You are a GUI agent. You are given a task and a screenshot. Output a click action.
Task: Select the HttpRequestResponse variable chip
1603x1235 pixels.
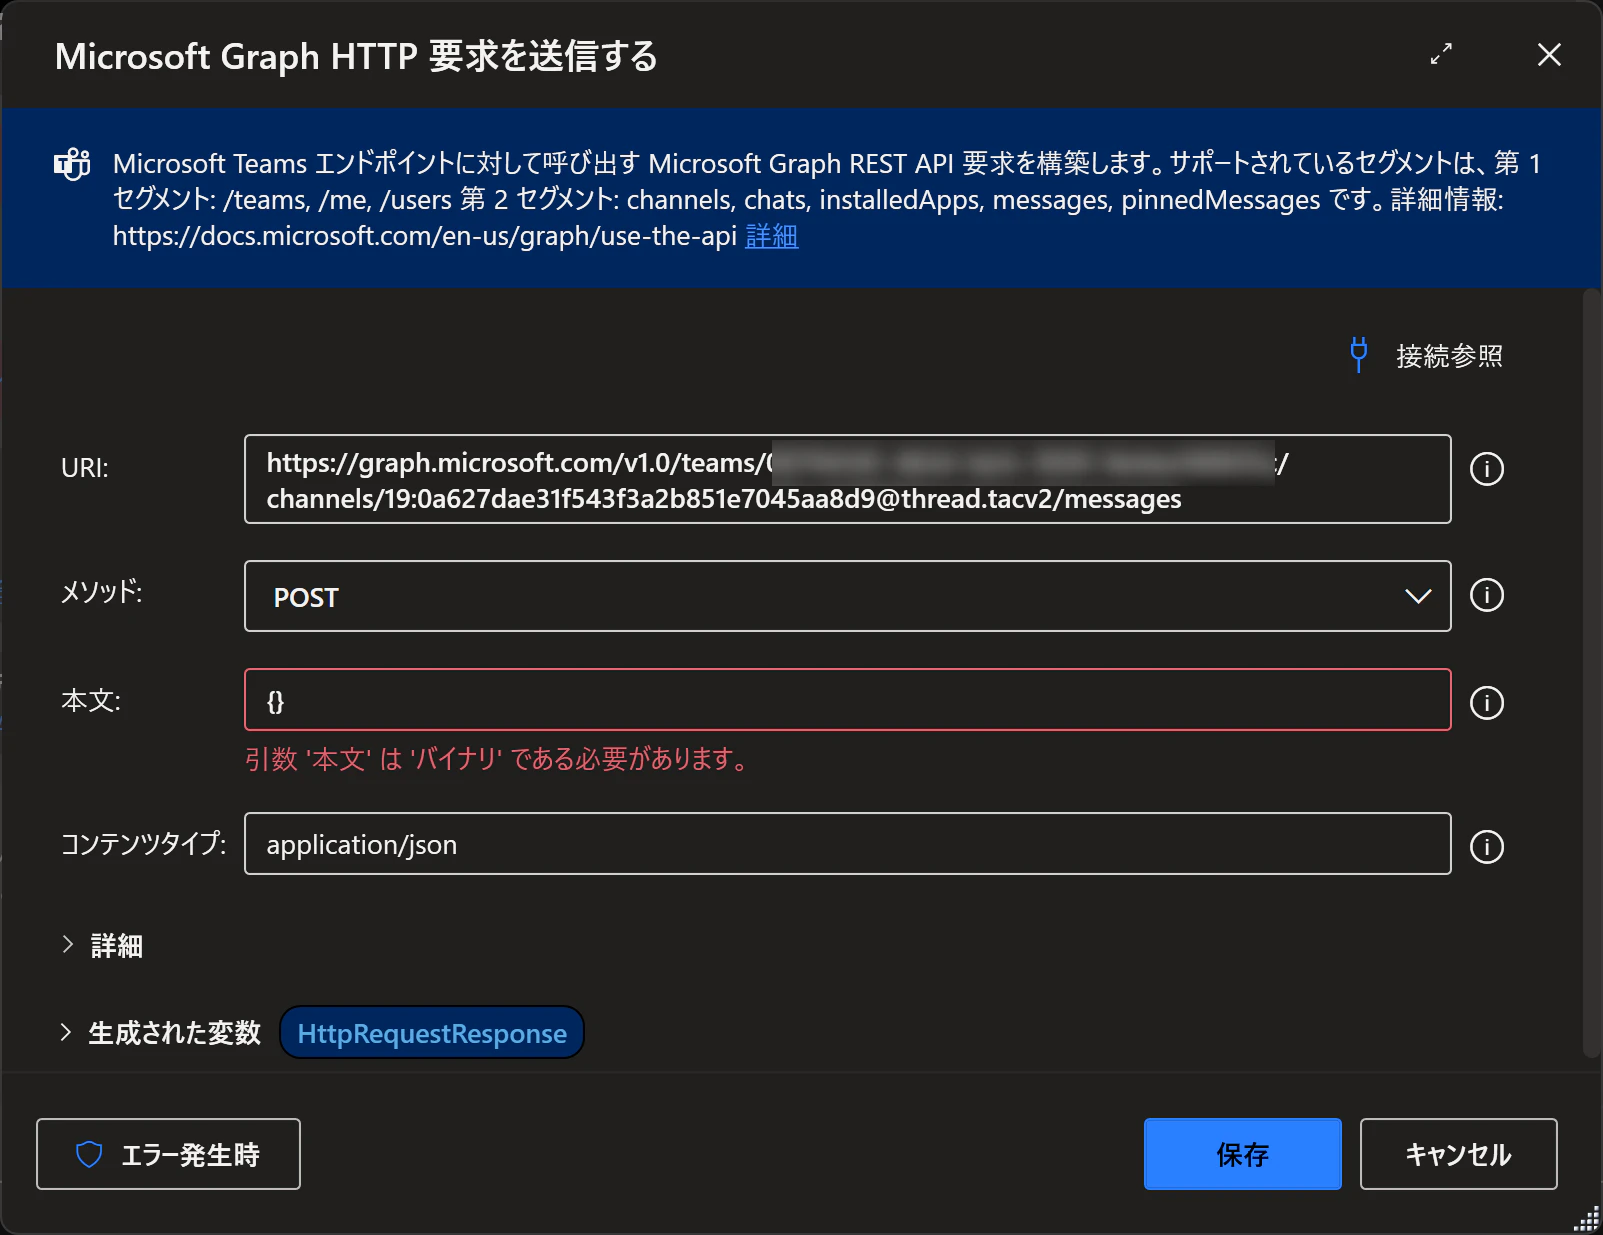(x=432, y=1033)
